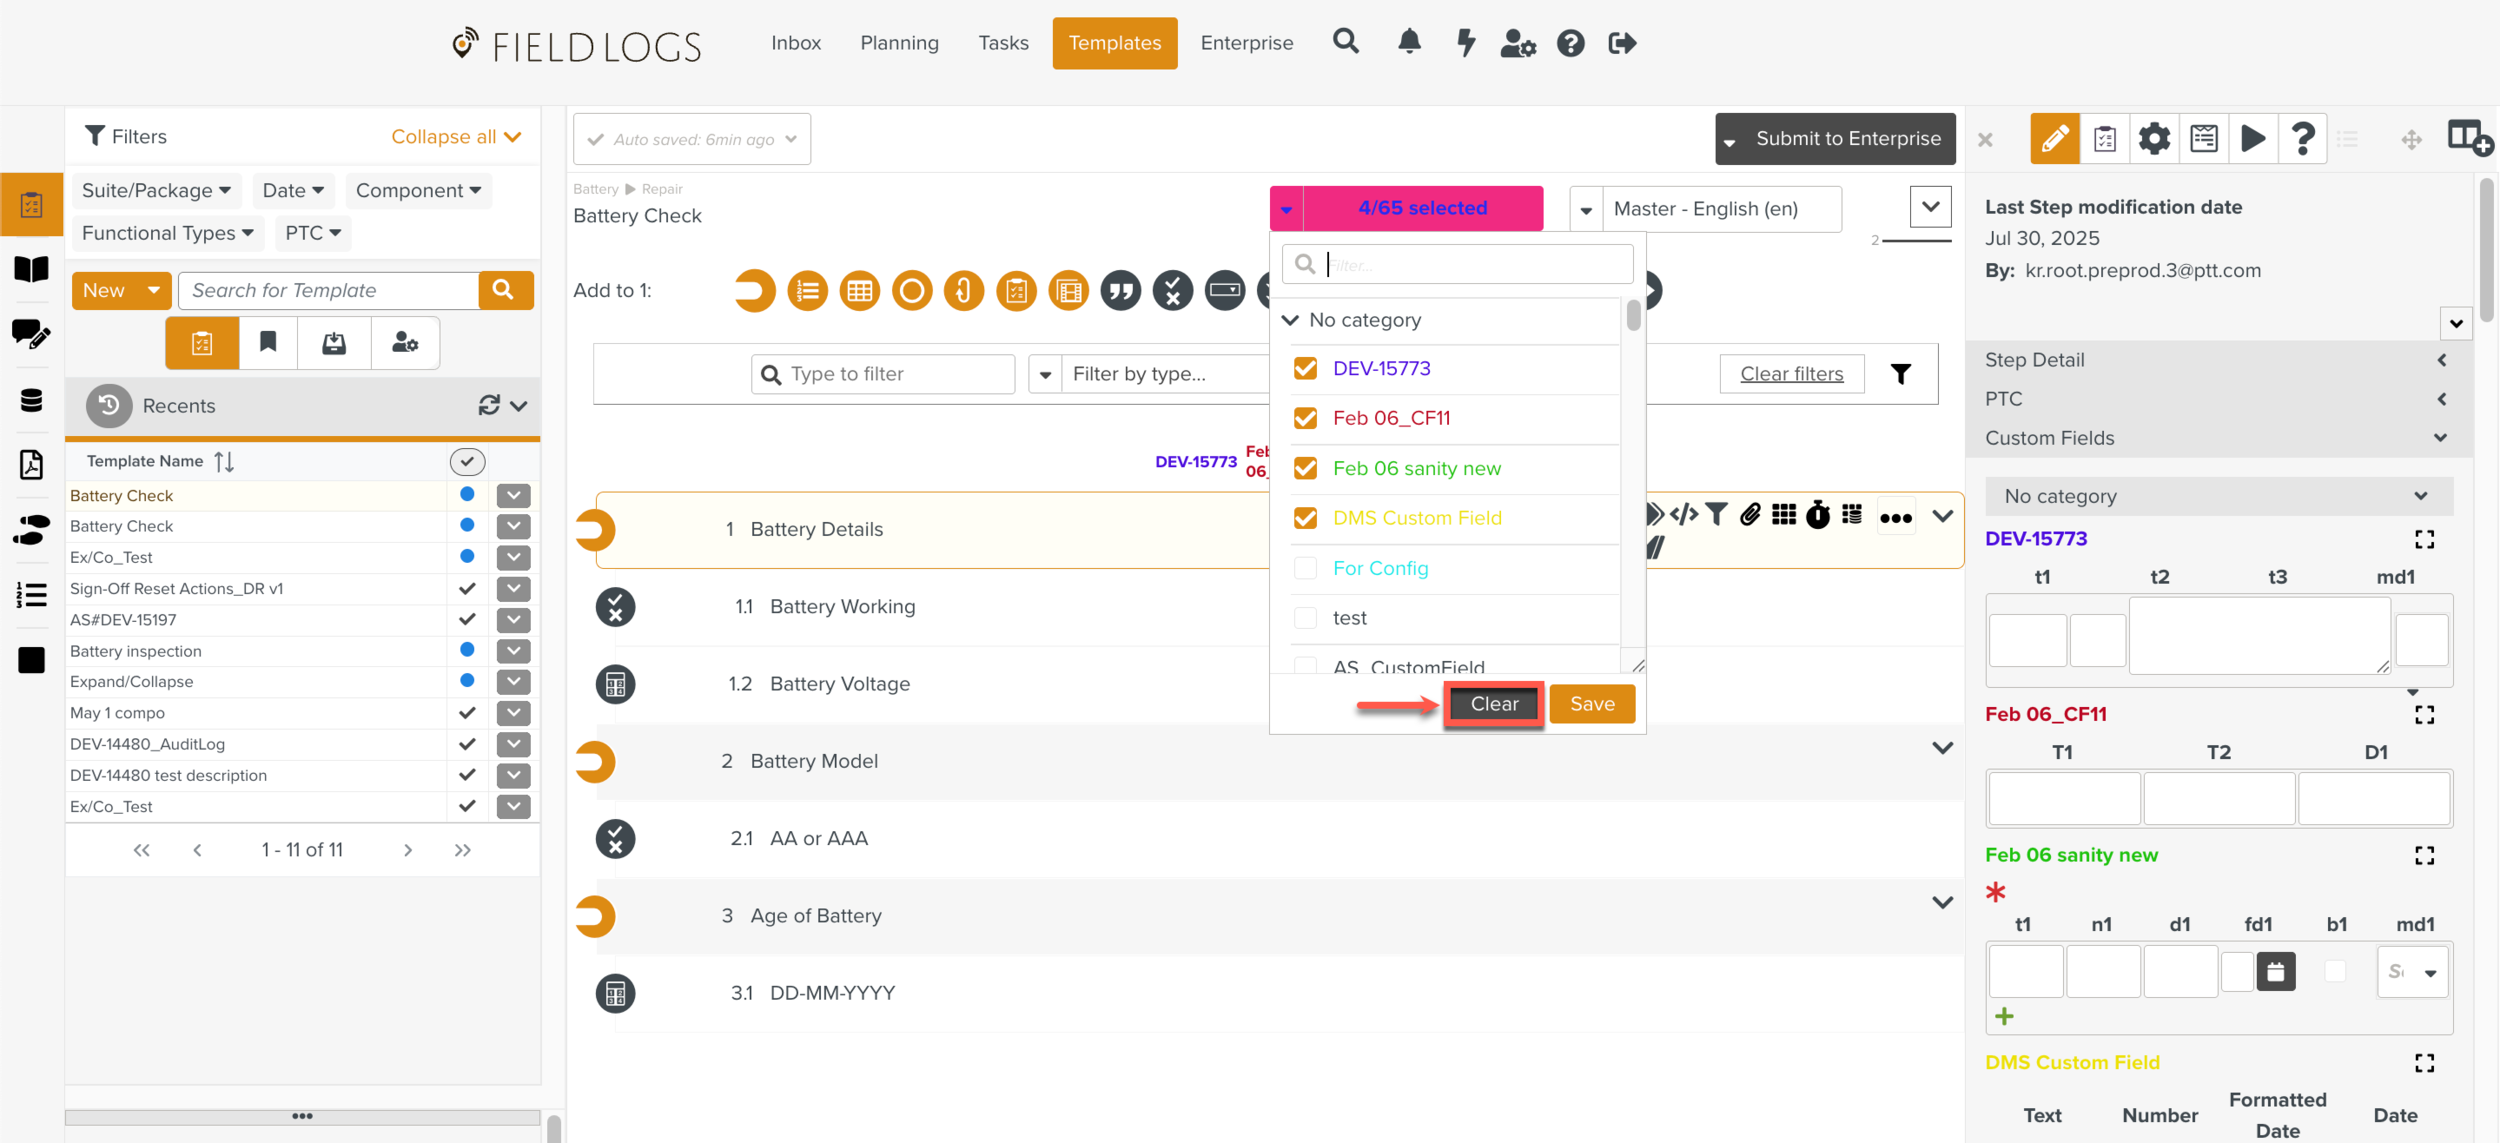Uncheck Feb 06 sanity new checkbox

click(x=1305, y=468)
